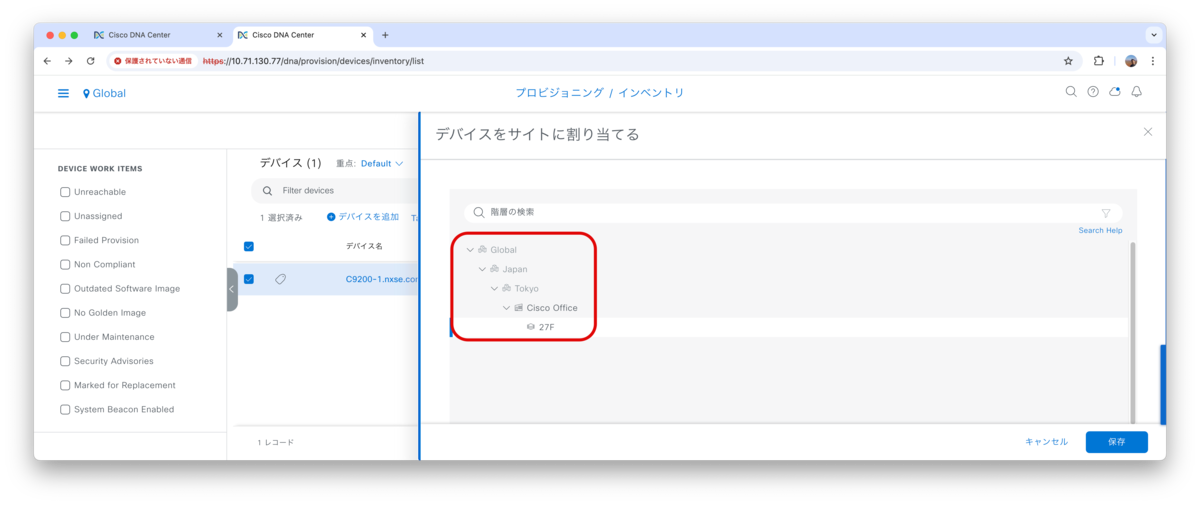Select the Cisco Office building node
Viewport: 1200px width, 505px height.
(x=551, y=308)
